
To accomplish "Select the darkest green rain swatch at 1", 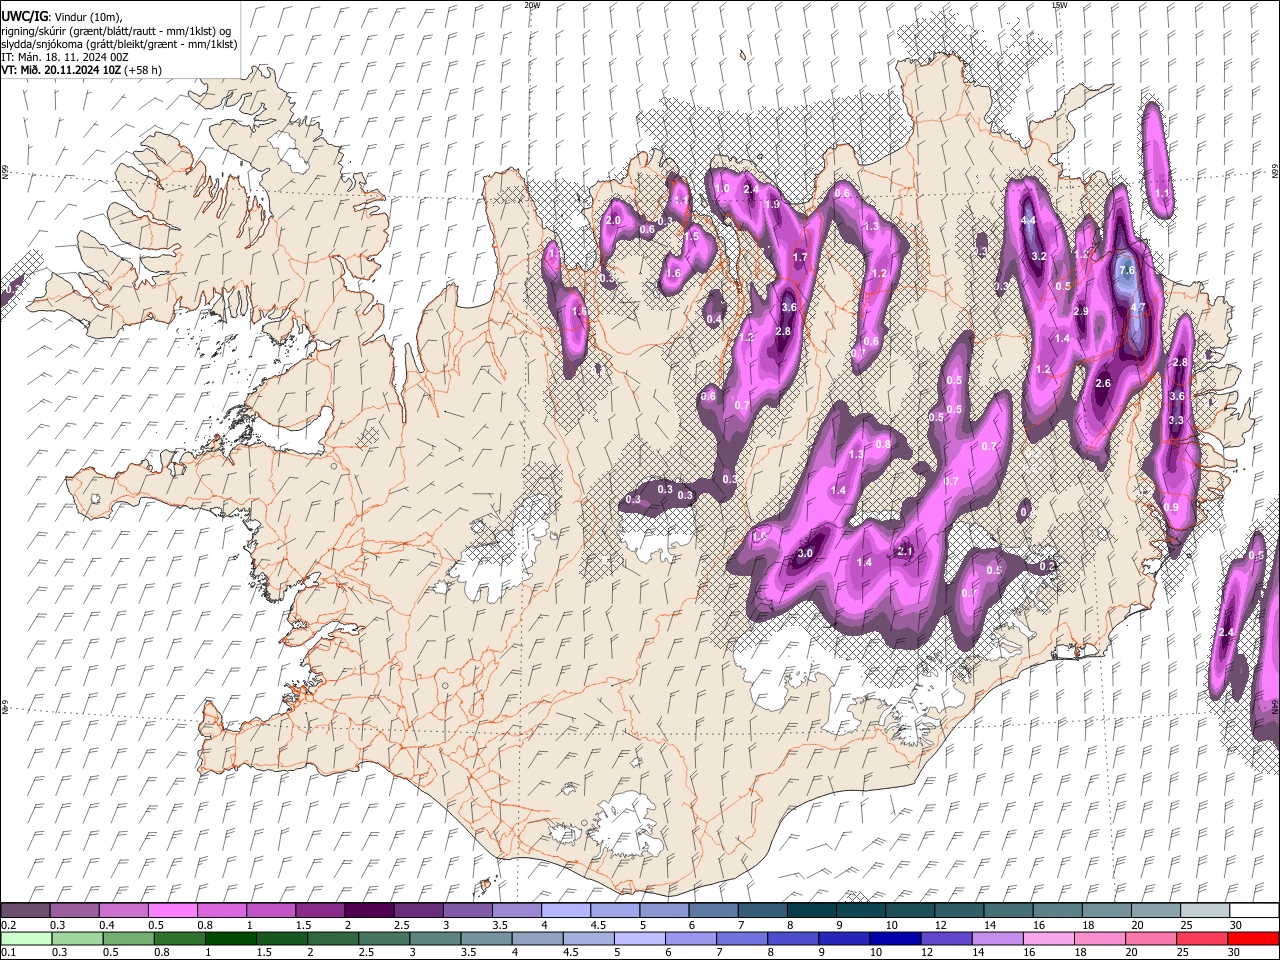I will click(x=231, y=939).
